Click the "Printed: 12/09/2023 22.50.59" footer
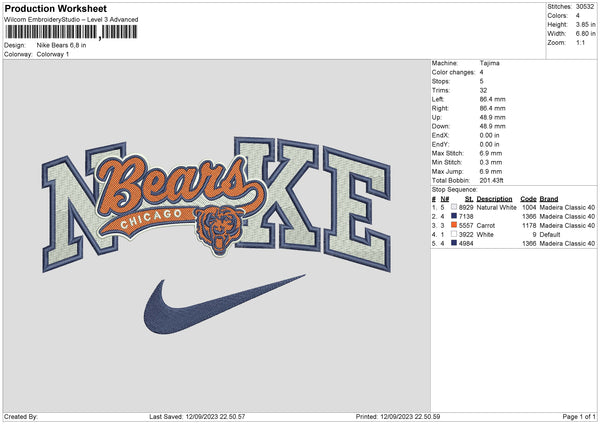This screenshot has height=424, width=600. point(398,416)
